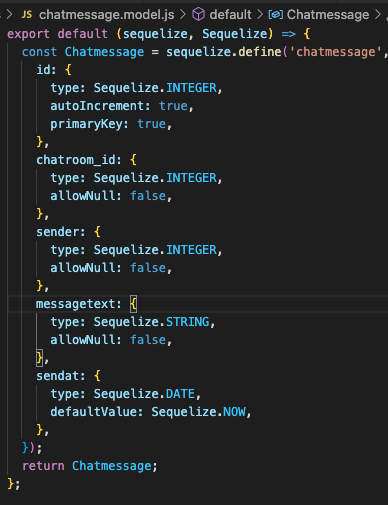Click the chevron before the JS icon
The image size is (388, 505).
[x=10, y=14]
